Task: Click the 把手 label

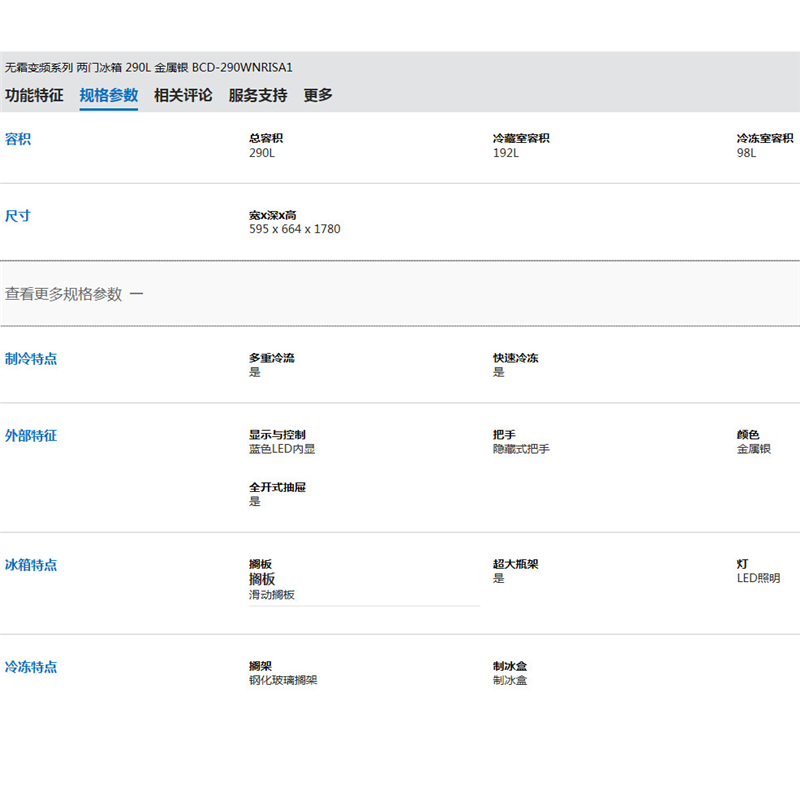Action: [504, 435]
